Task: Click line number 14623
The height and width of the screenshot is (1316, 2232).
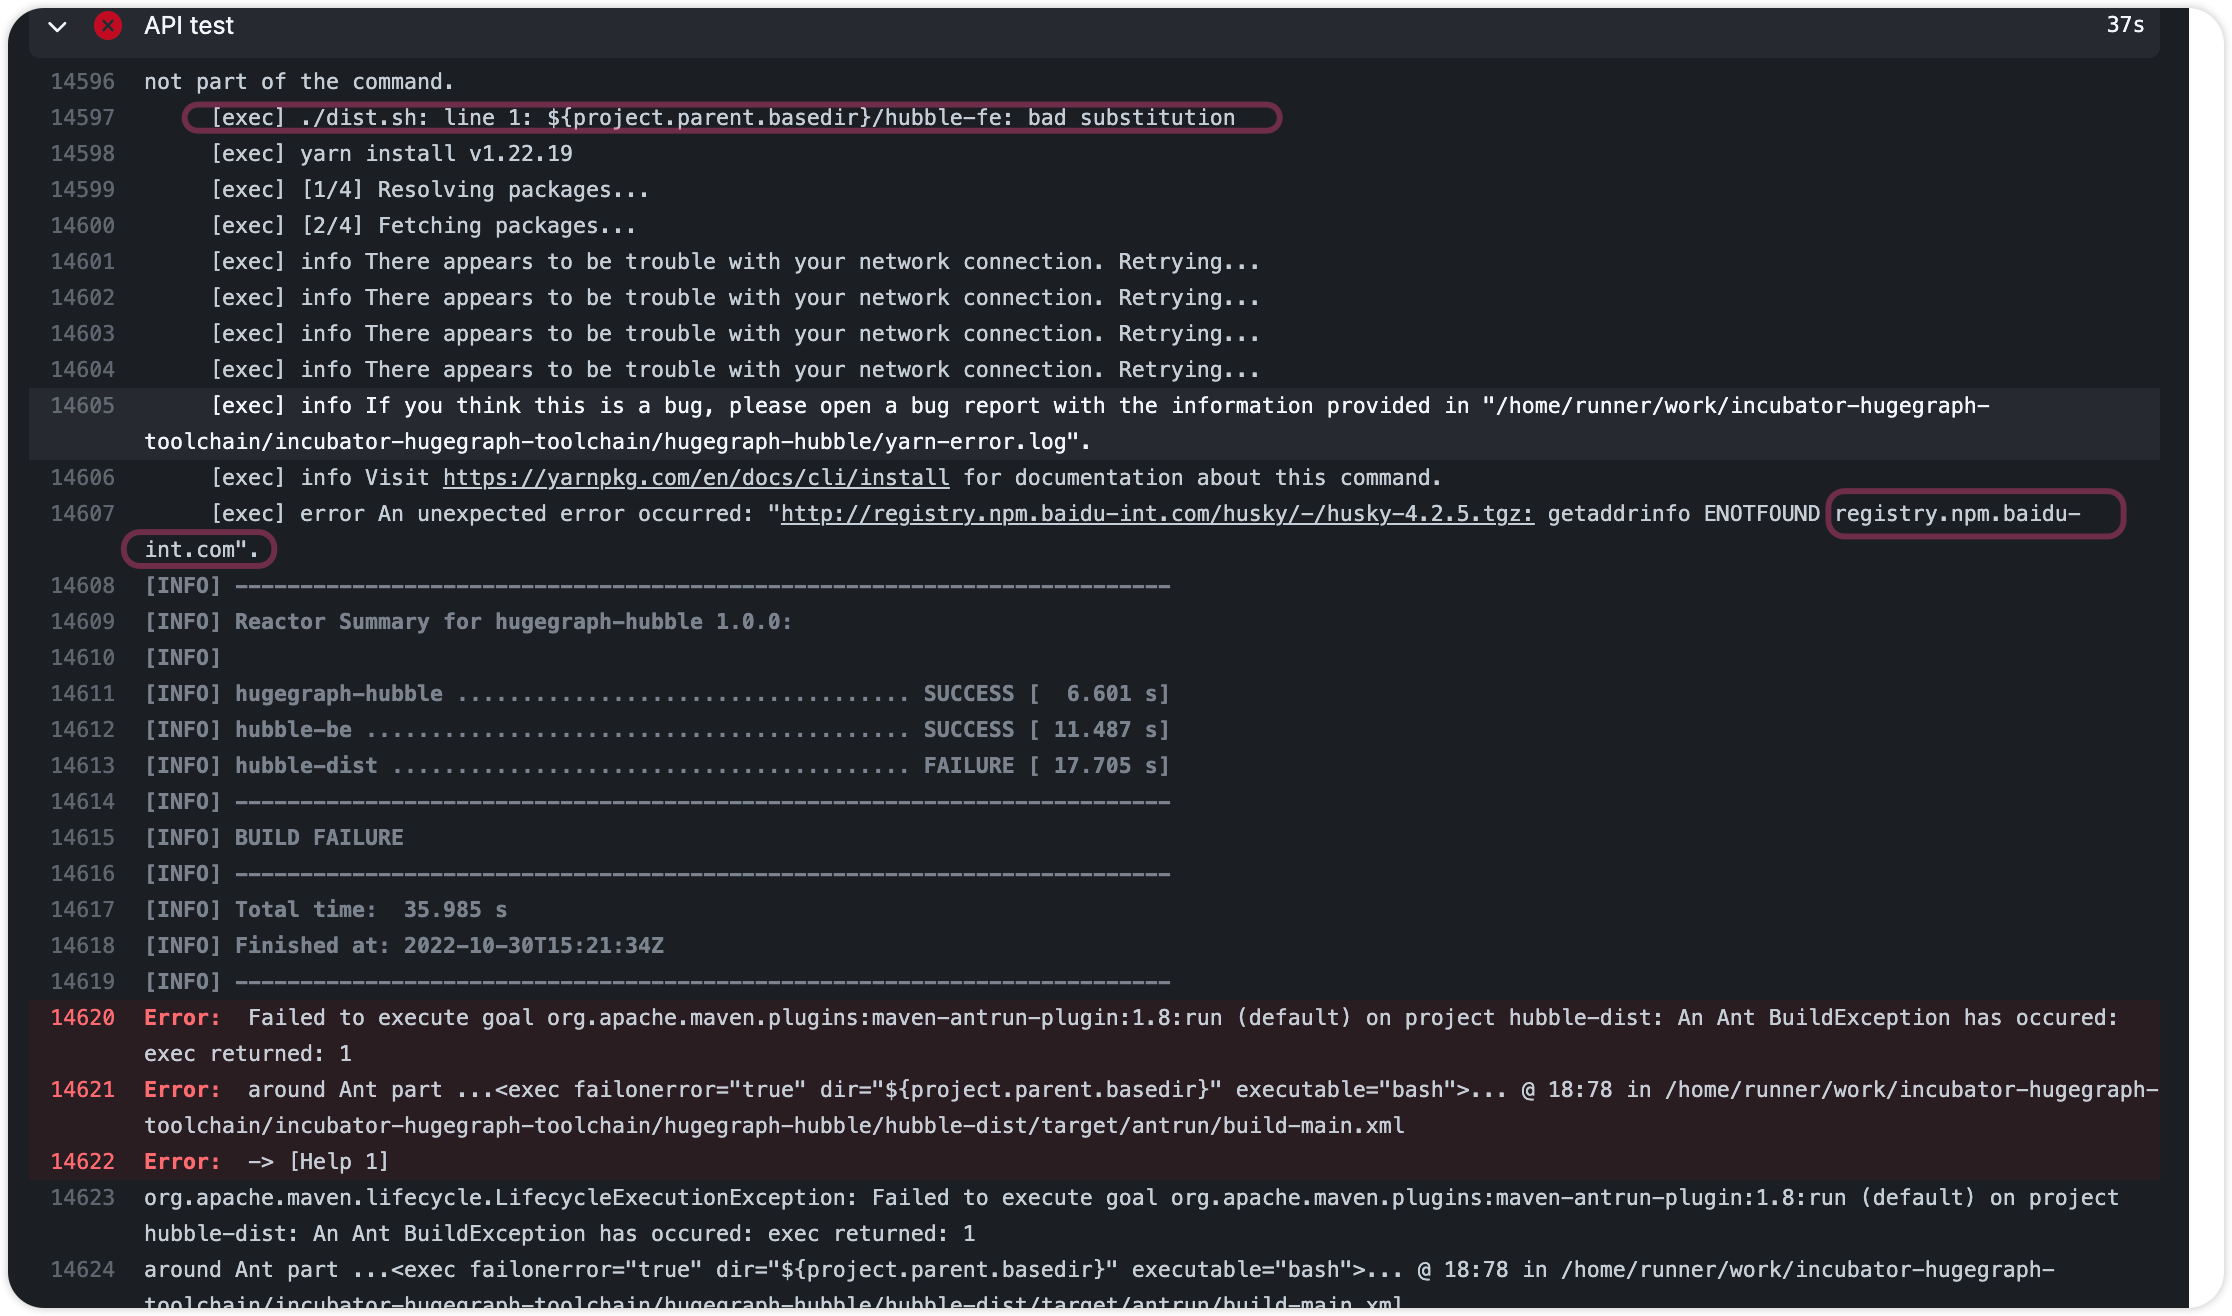Action: point(83,1198)
